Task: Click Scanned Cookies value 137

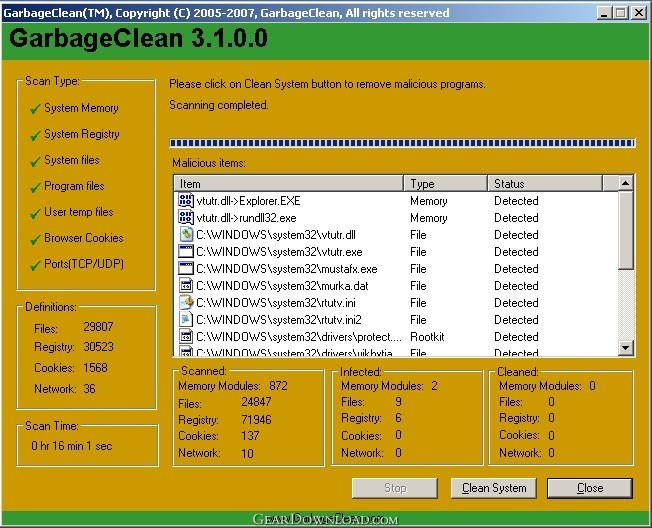Action: (250, 436)
